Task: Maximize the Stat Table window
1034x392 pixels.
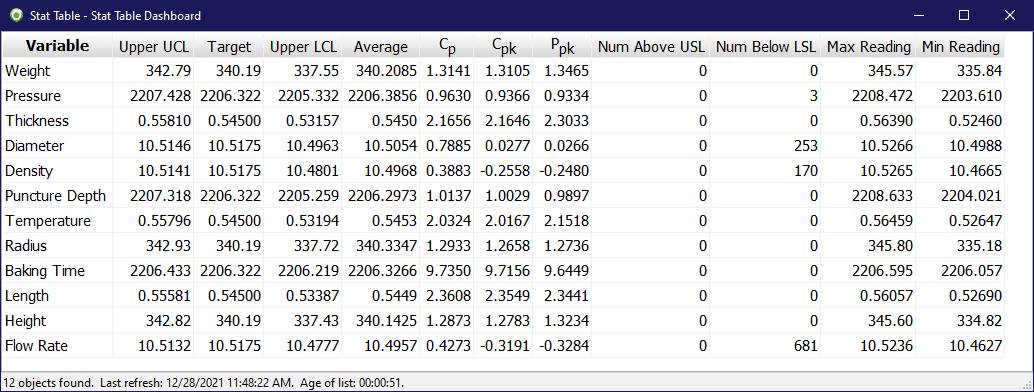Action: point(963,15)
